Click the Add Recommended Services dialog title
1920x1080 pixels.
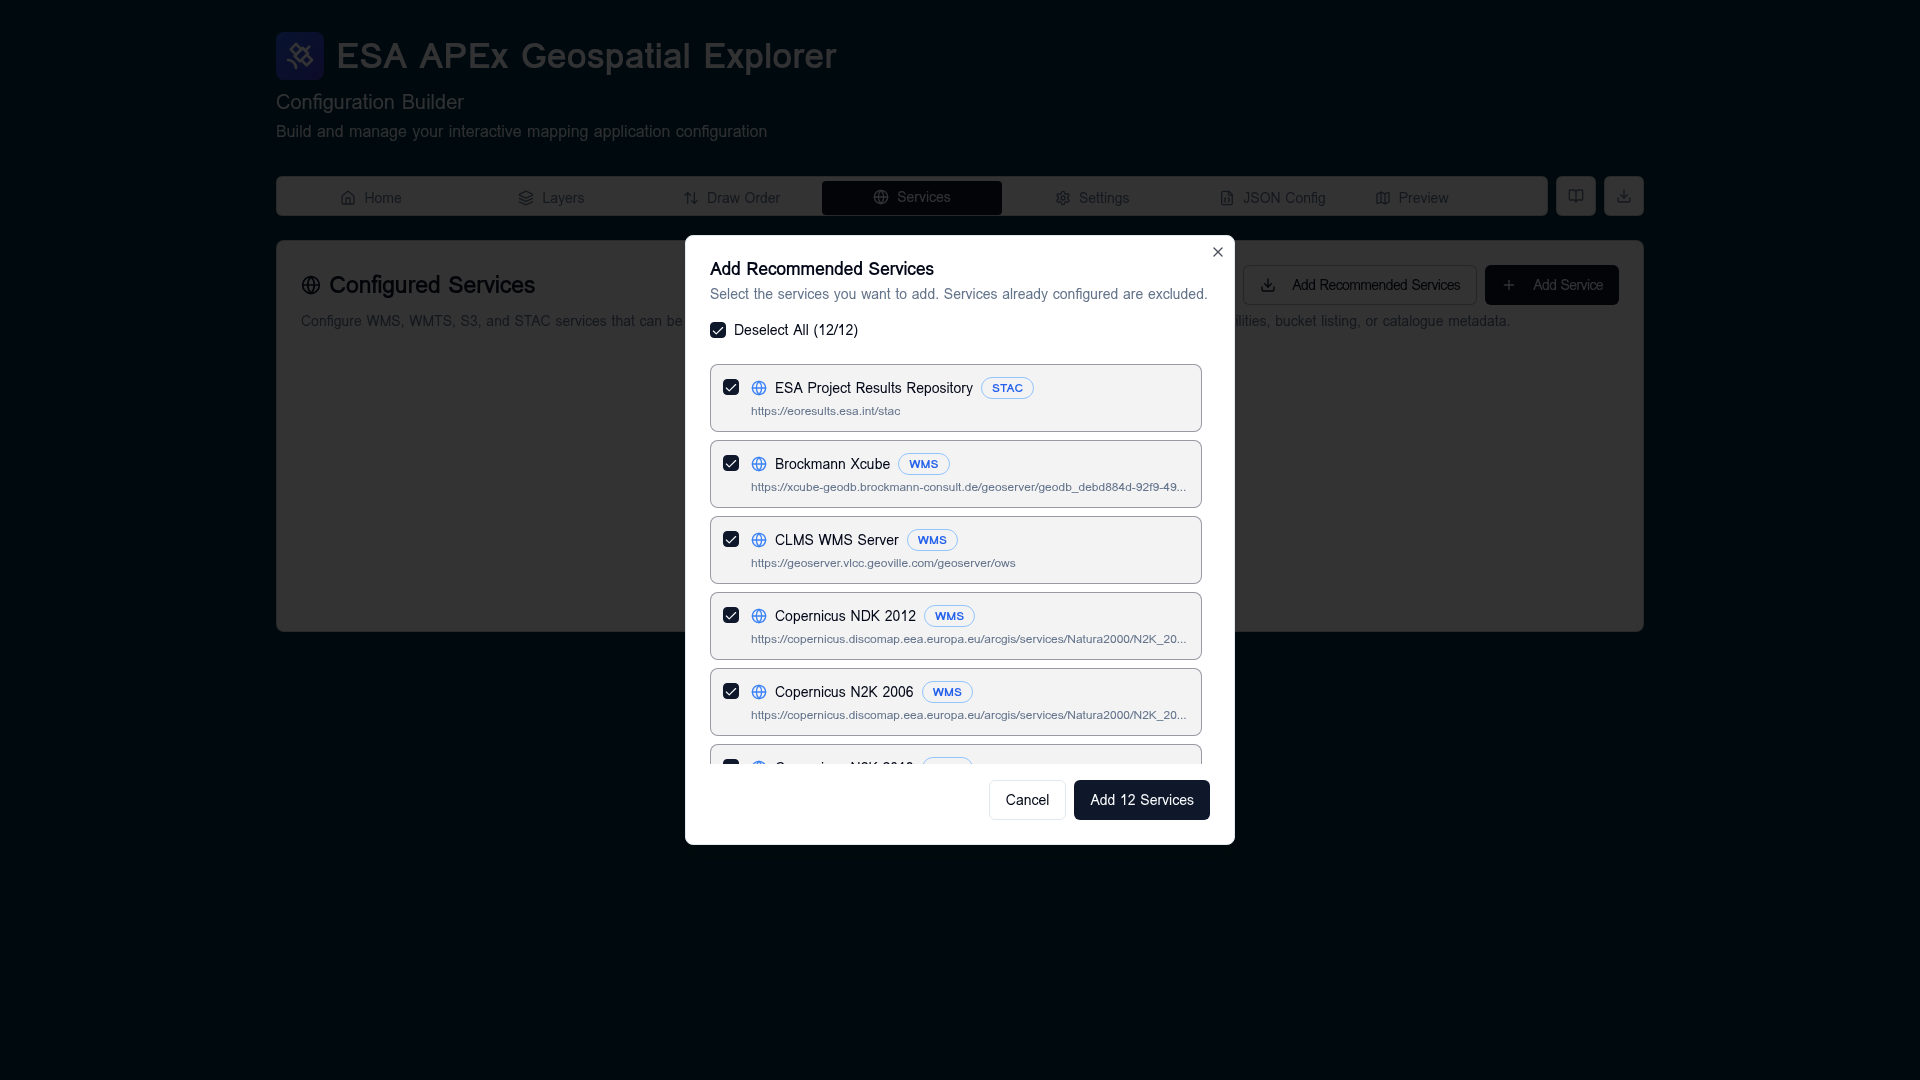point(822,269)
